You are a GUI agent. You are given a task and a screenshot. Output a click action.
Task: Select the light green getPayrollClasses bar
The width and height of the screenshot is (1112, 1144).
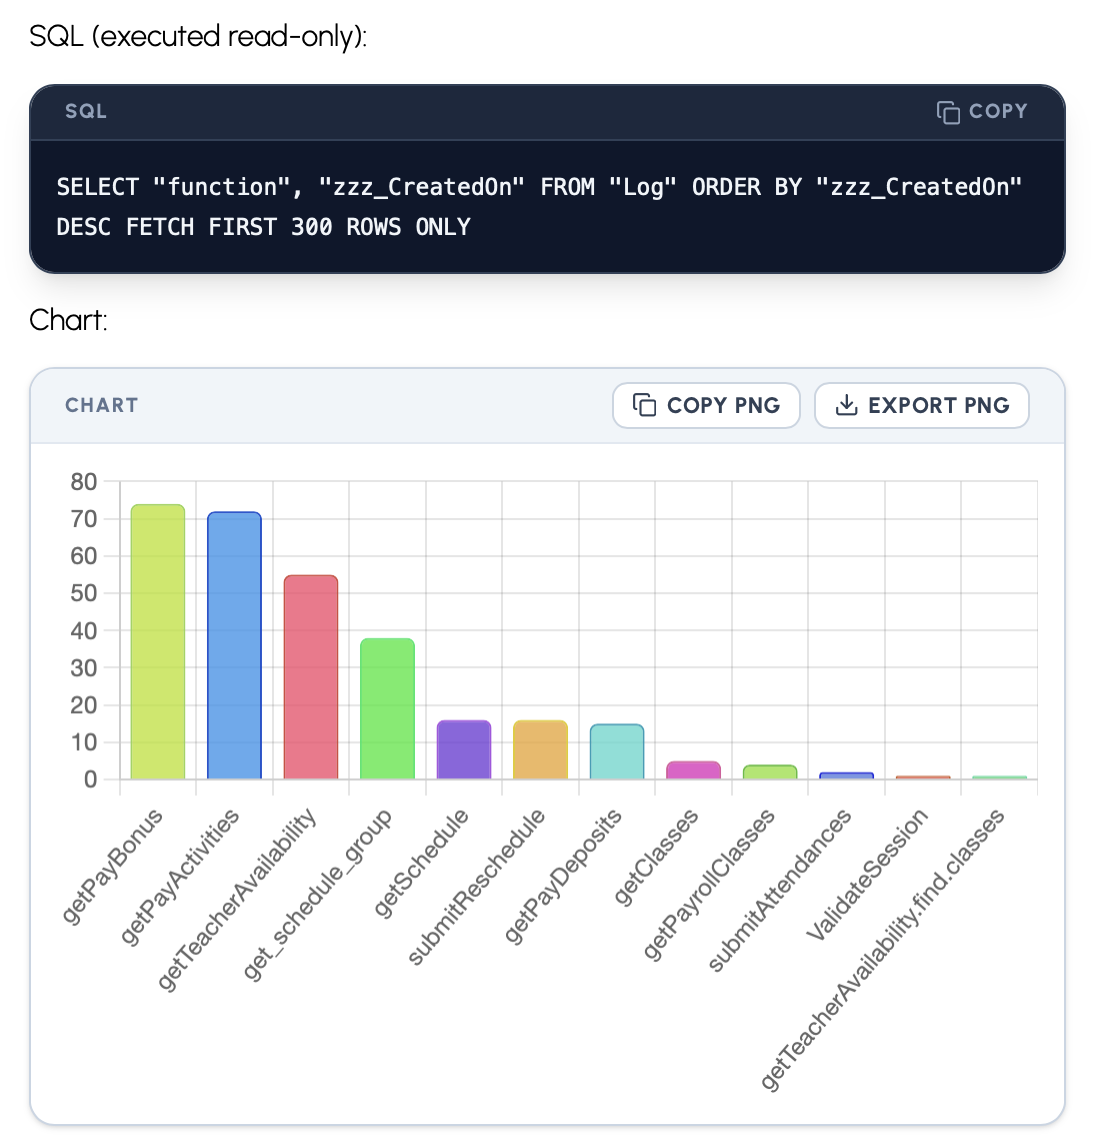(x=770, y=772)
